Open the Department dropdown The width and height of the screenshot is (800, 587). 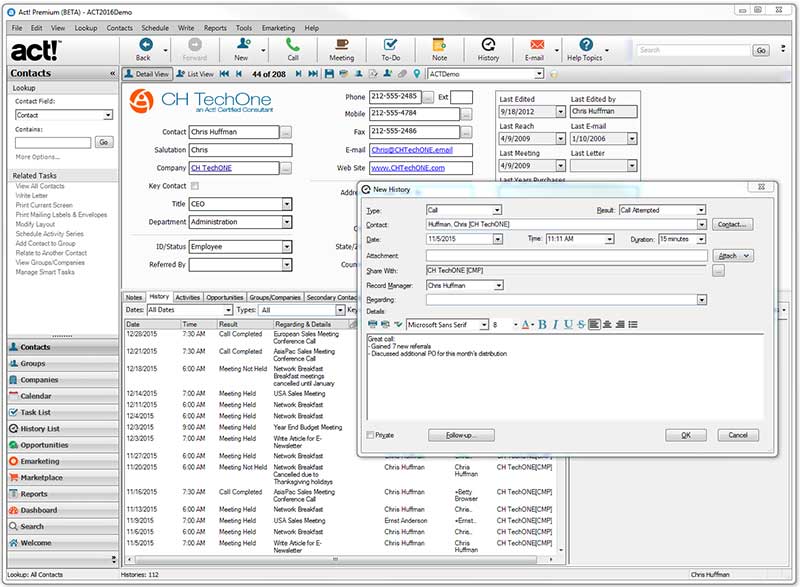click(287, 222)
